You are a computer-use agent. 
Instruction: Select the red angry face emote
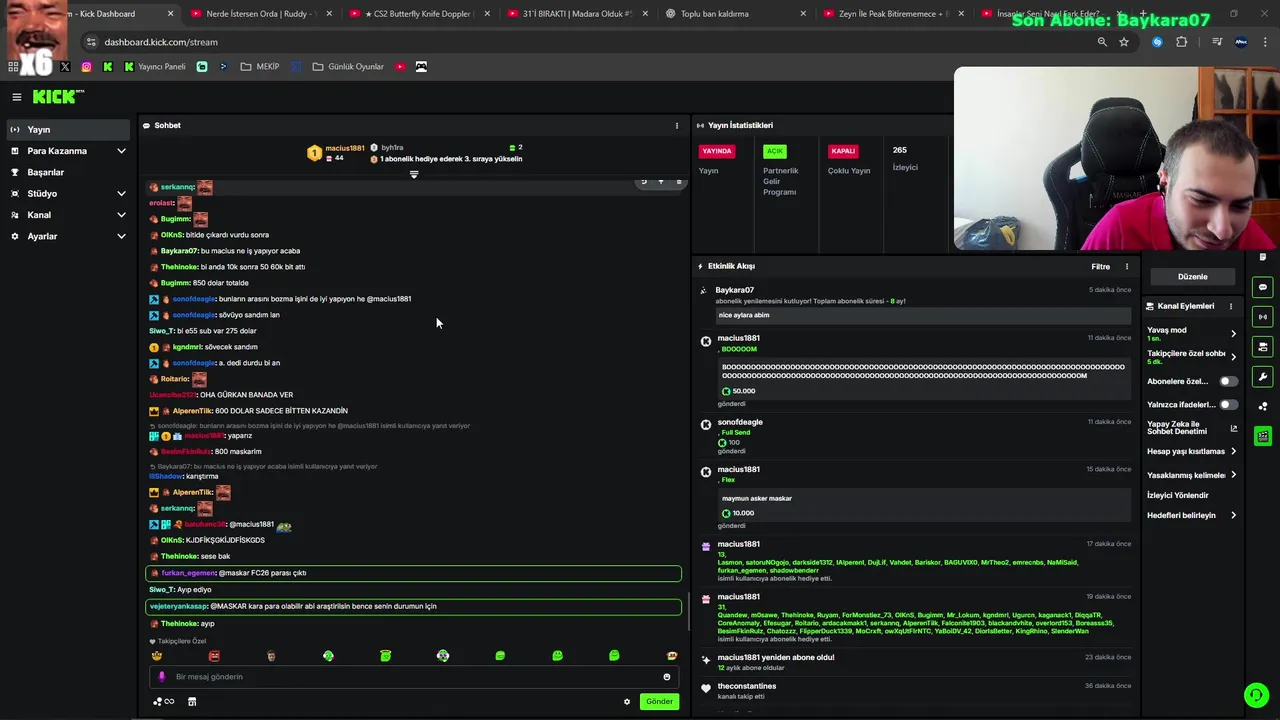tap(214, 656)
